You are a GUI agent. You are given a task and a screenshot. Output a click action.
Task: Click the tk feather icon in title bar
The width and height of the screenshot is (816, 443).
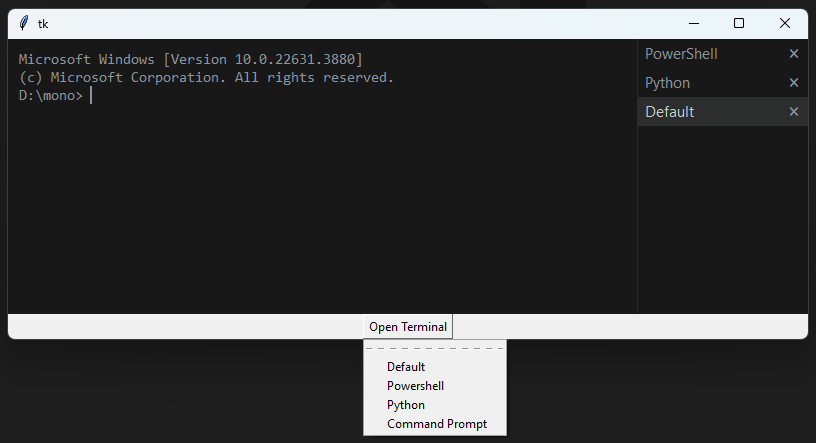[24, 23]
